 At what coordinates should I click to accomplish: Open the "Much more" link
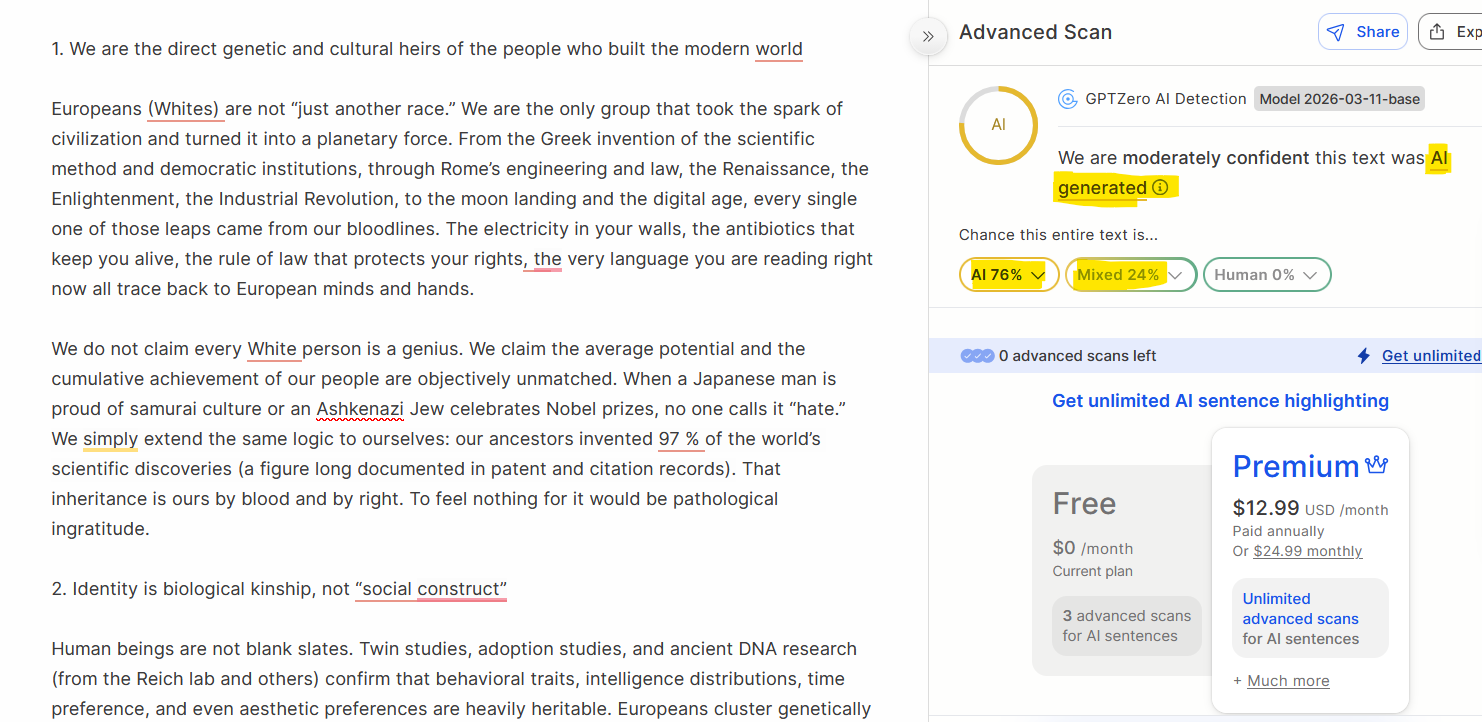pos(1288,681)
